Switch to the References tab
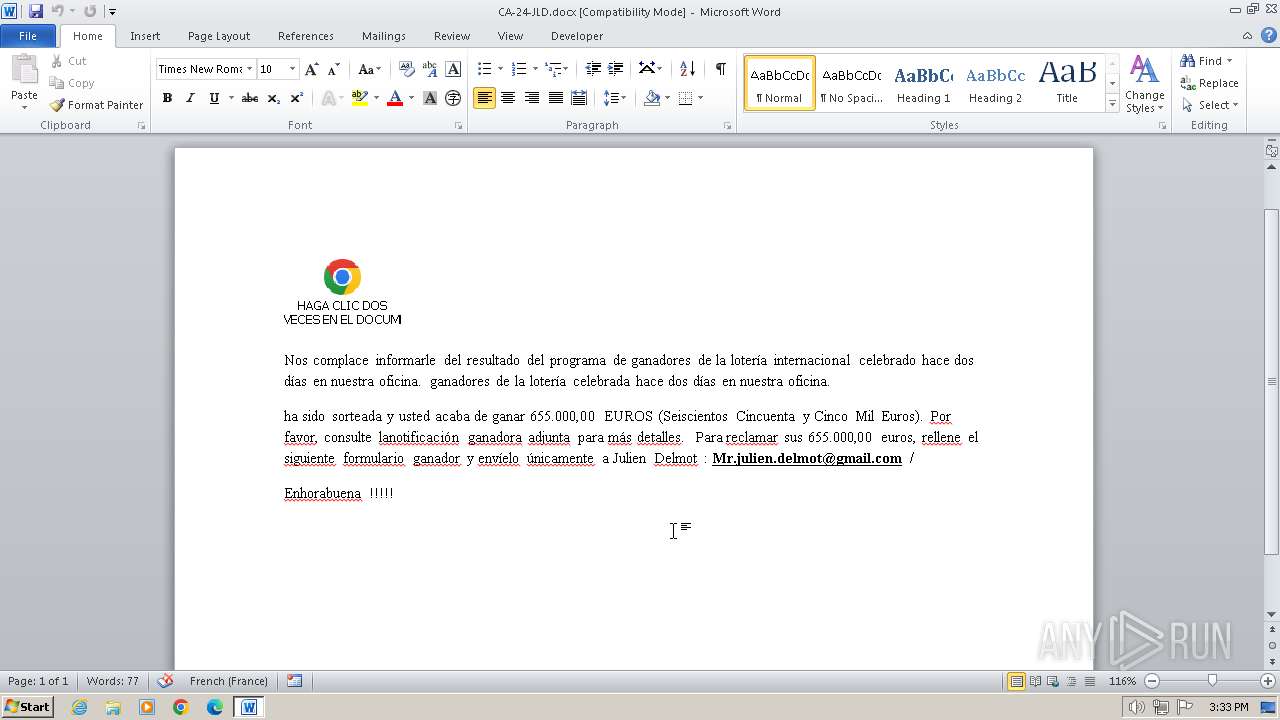Viewport: 1280px width, 720px height. (x=306, y=36)
